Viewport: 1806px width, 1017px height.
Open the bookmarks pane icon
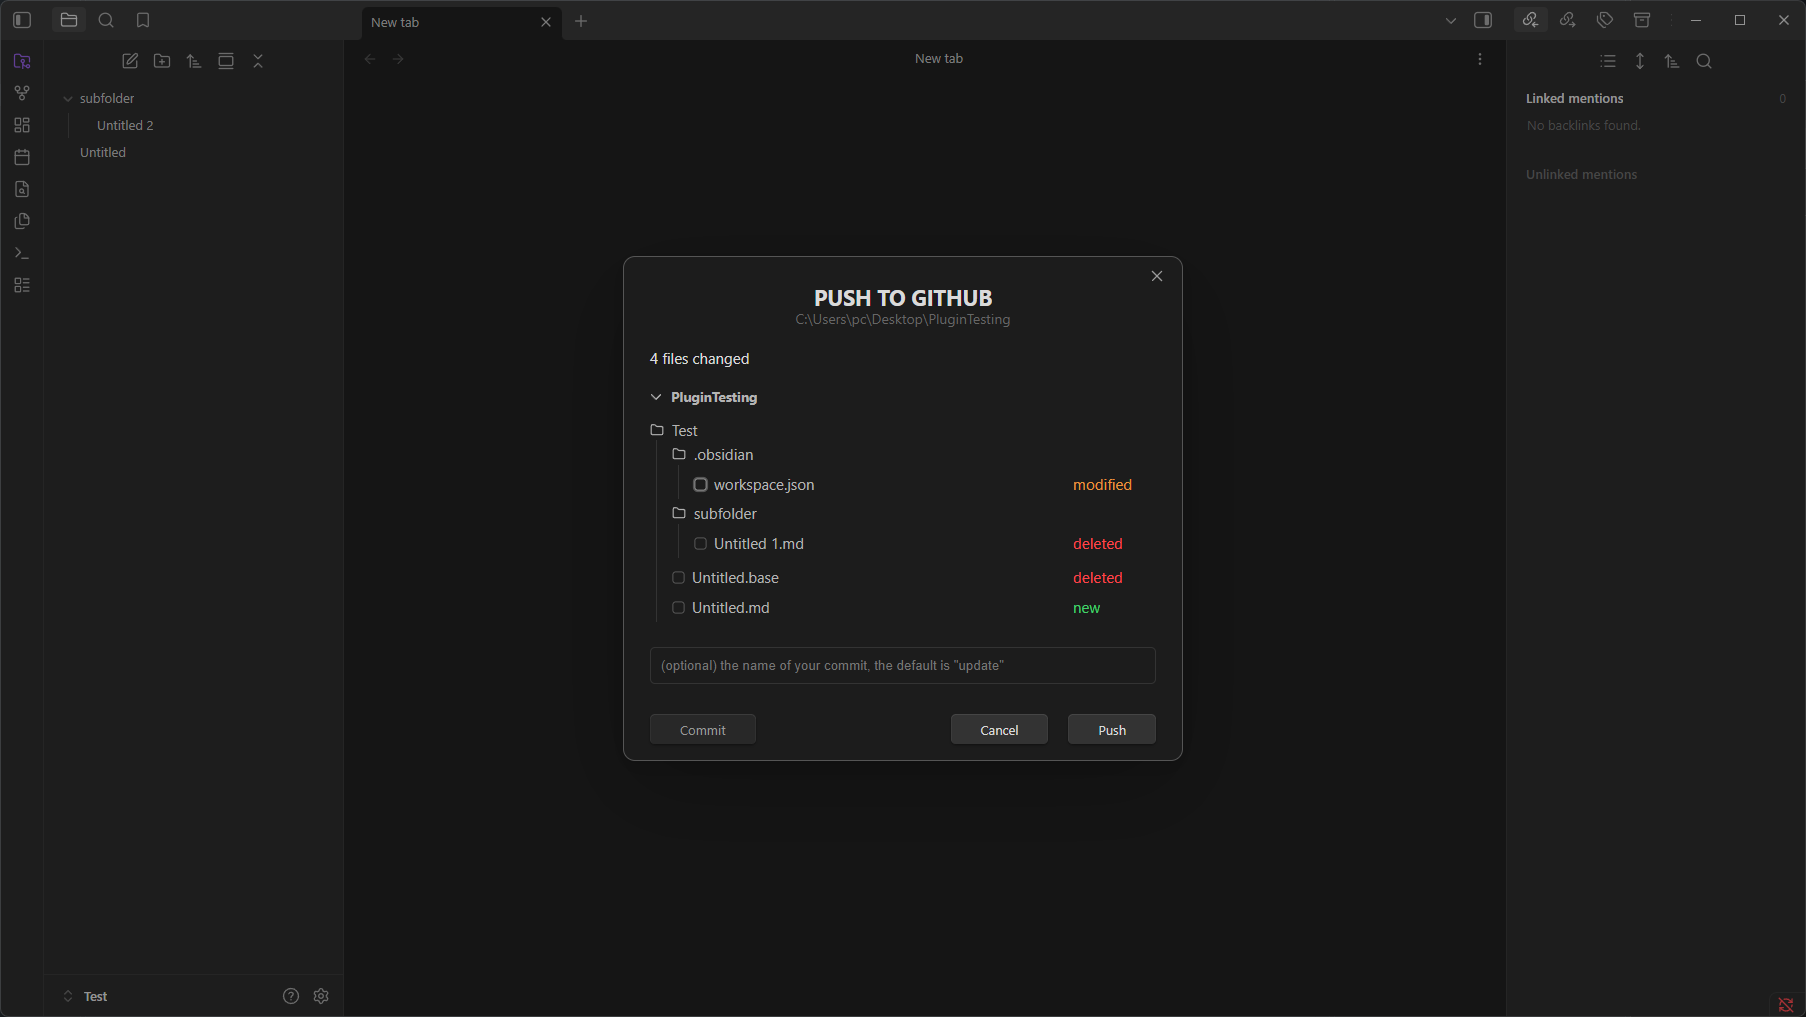click(143, 20)
